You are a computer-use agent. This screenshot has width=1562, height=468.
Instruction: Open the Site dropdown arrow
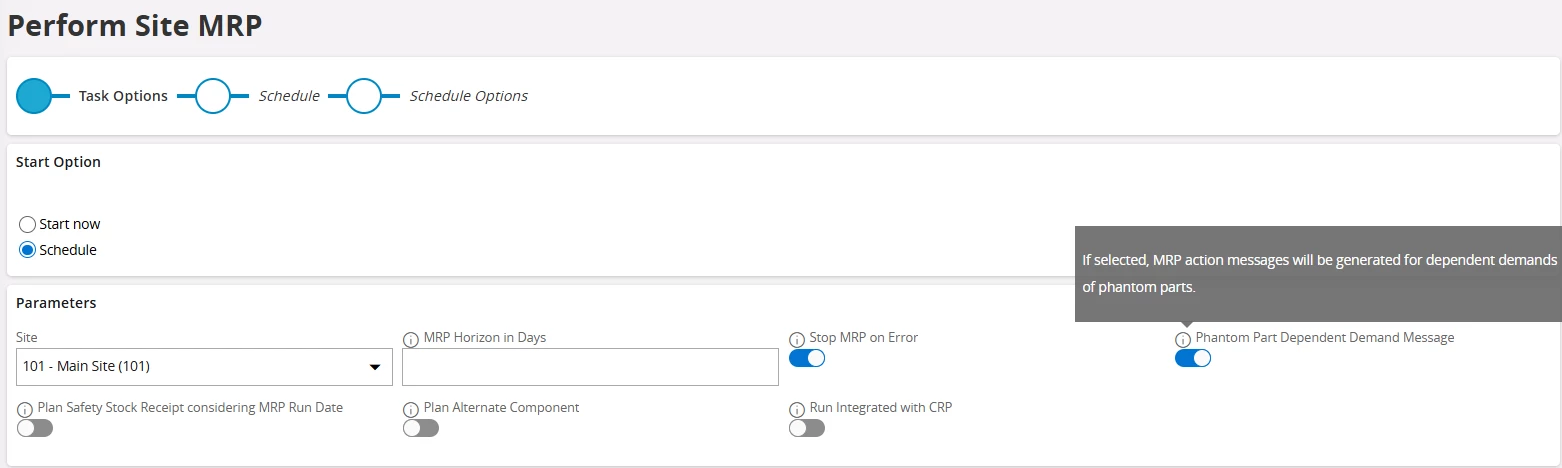(375, 367)
